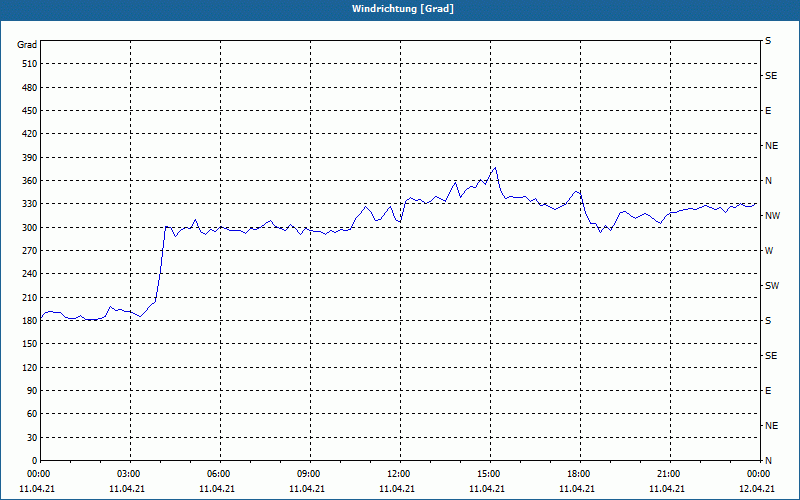Viewport: 800px width, 500px height.
Task: Select the 240 y-axis value
Action: (x=30, y=274)
